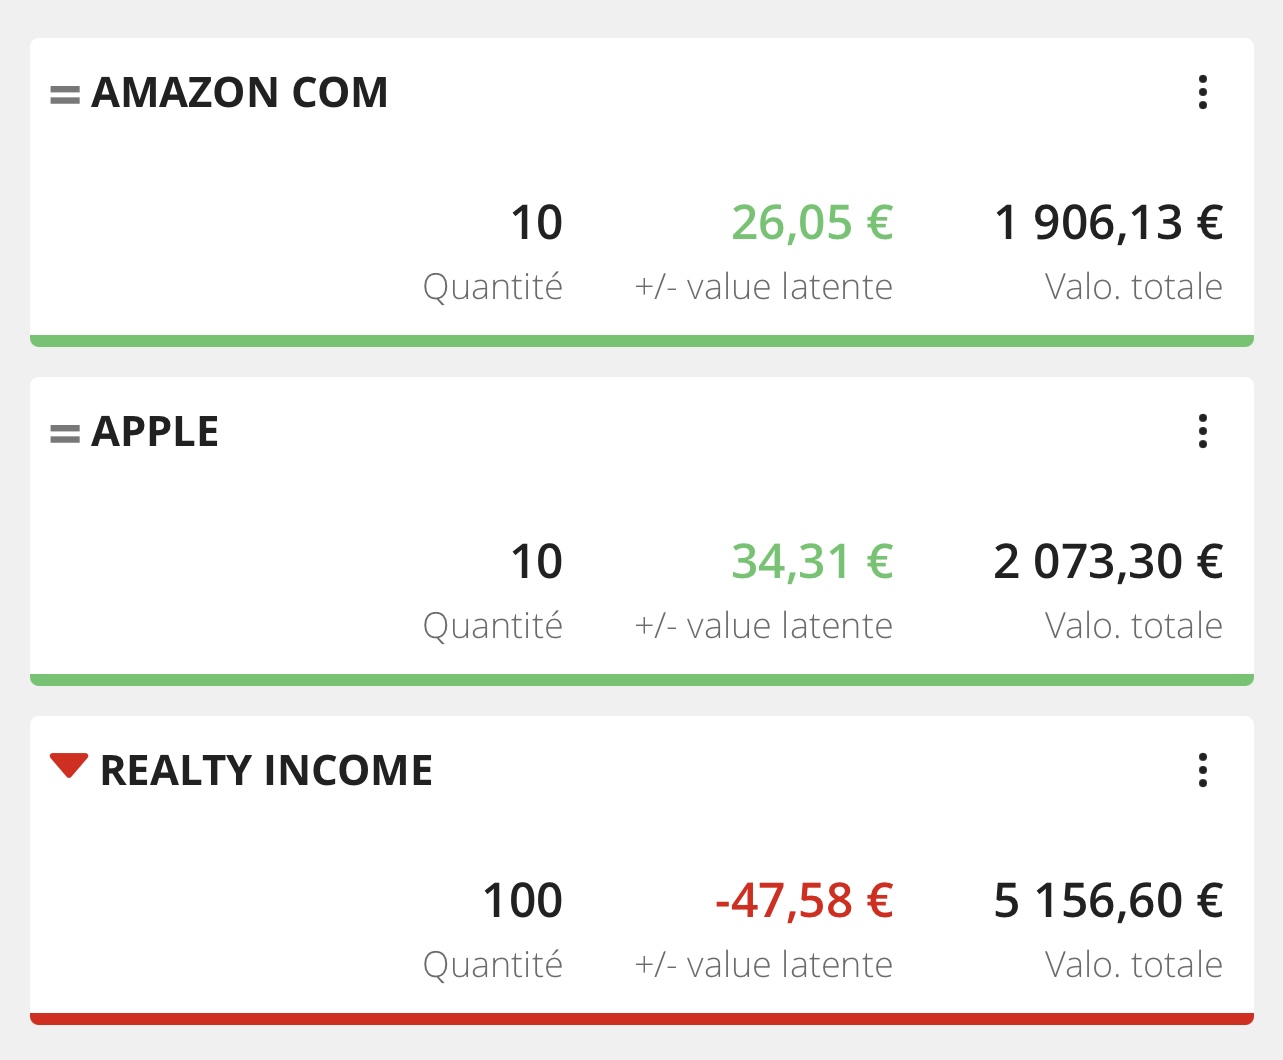The image size is (1283, 1060).
Task: Click the green bar under the AMAZON COM card
Action: [642, 341]
